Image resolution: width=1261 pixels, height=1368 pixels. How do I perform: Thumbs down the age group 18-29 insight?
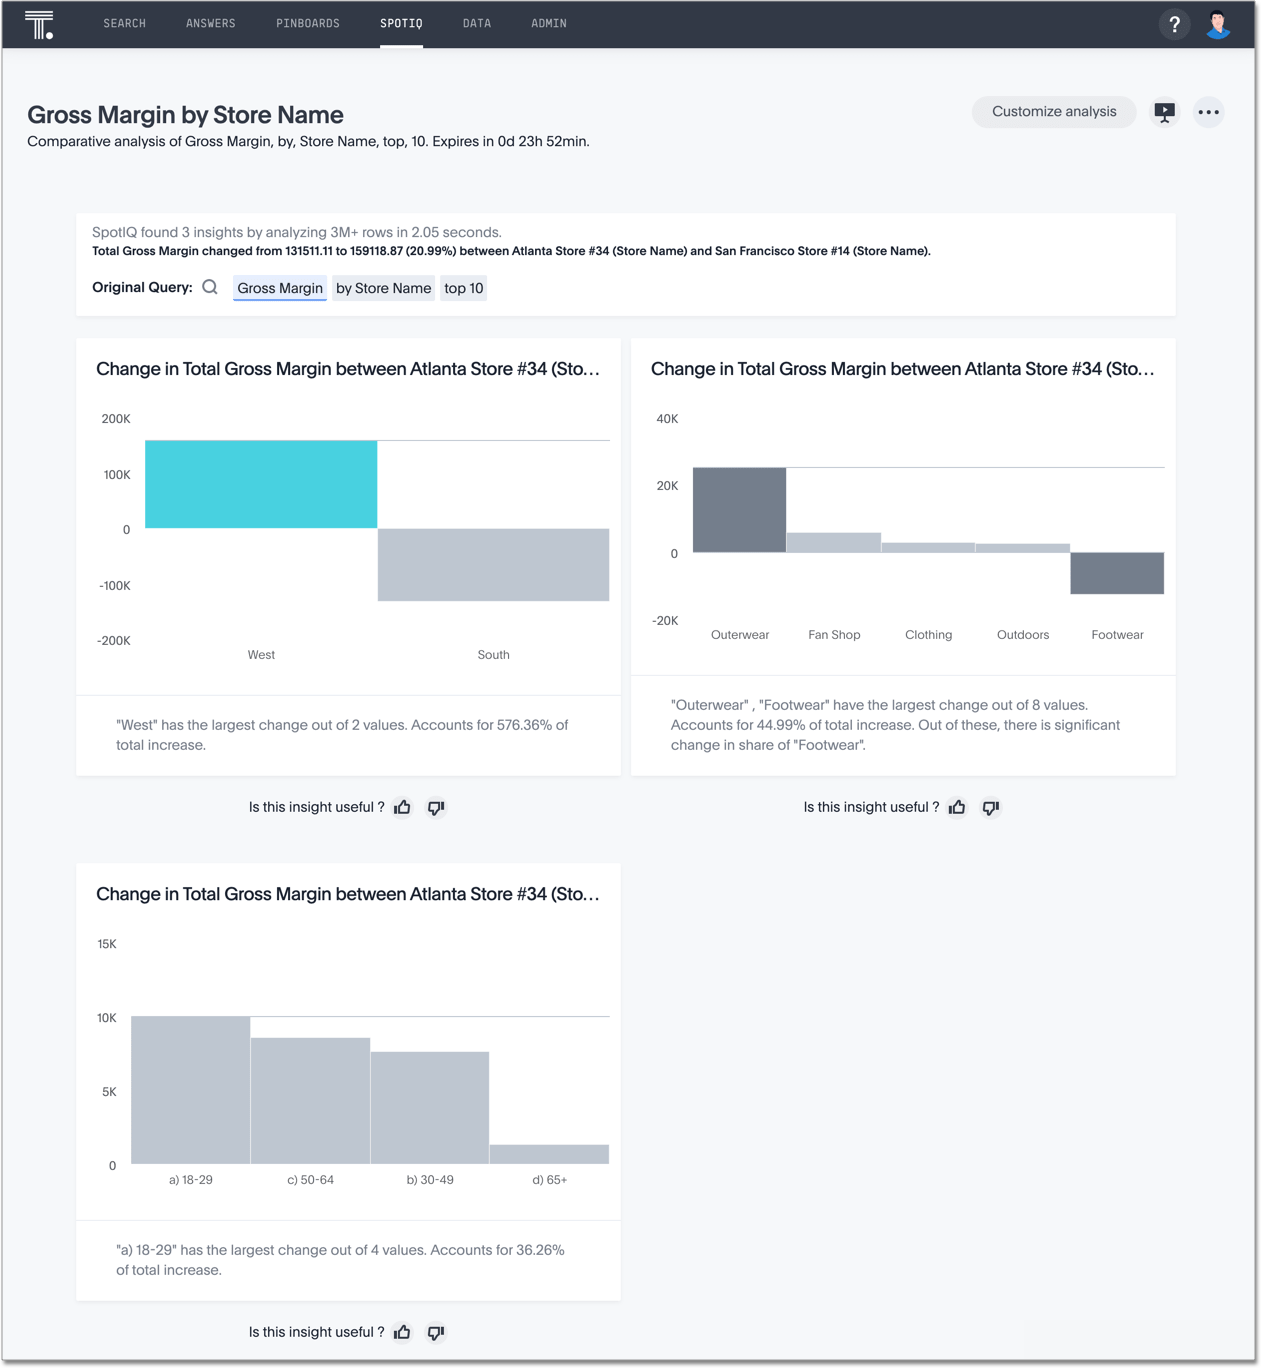pyautogui.click(x=436, y=1332)
